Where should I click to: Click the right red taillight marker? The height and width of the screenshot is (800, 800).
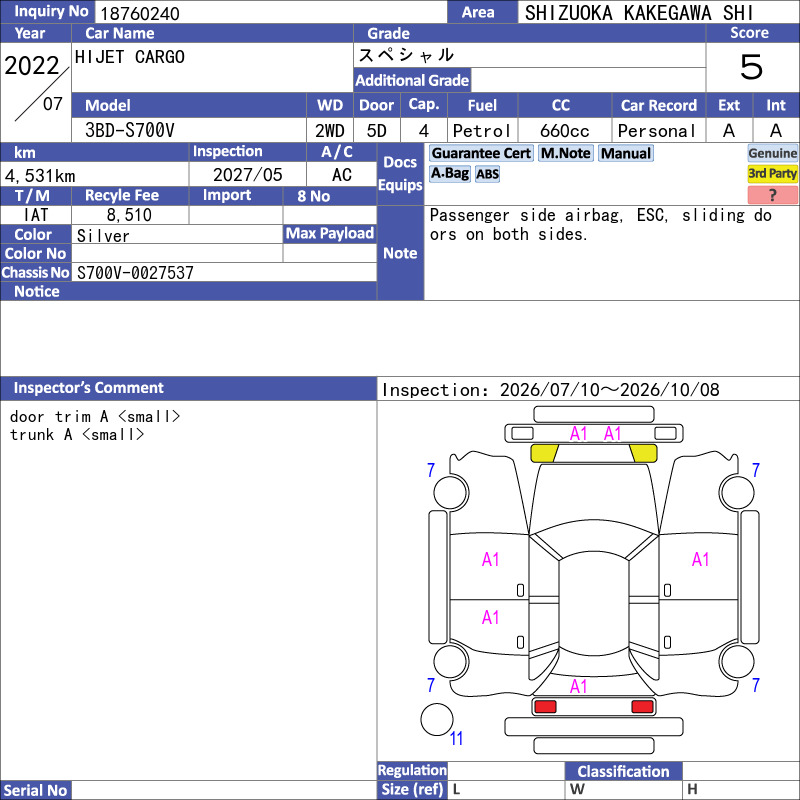(x=642, y=706)
